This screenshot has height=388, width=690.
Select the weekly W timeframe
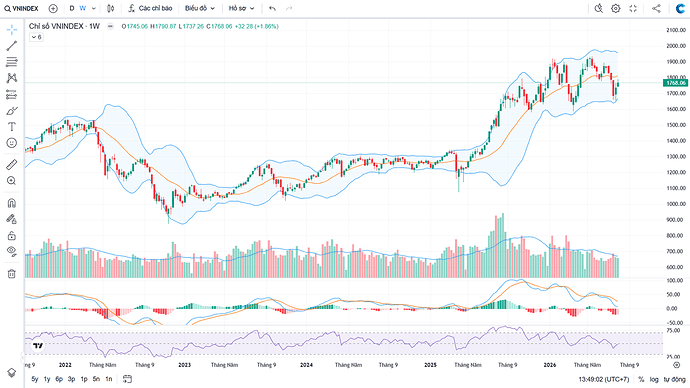click(x=82, y=8)
